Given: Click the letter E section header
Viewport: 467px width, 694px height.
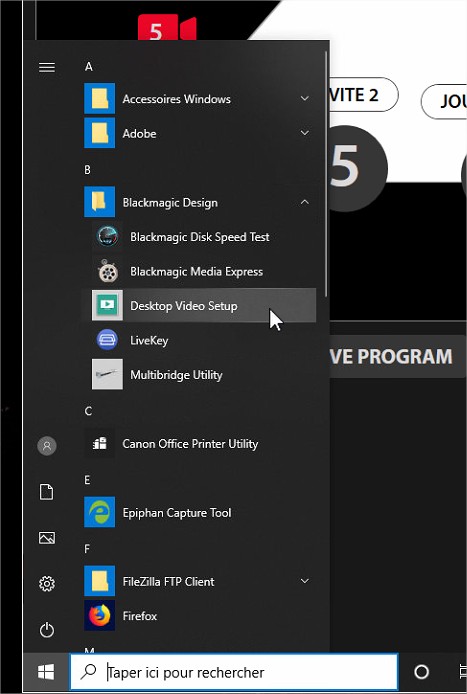Looking at the screenshot, I should pyautogui.click(x=87, y=480).
